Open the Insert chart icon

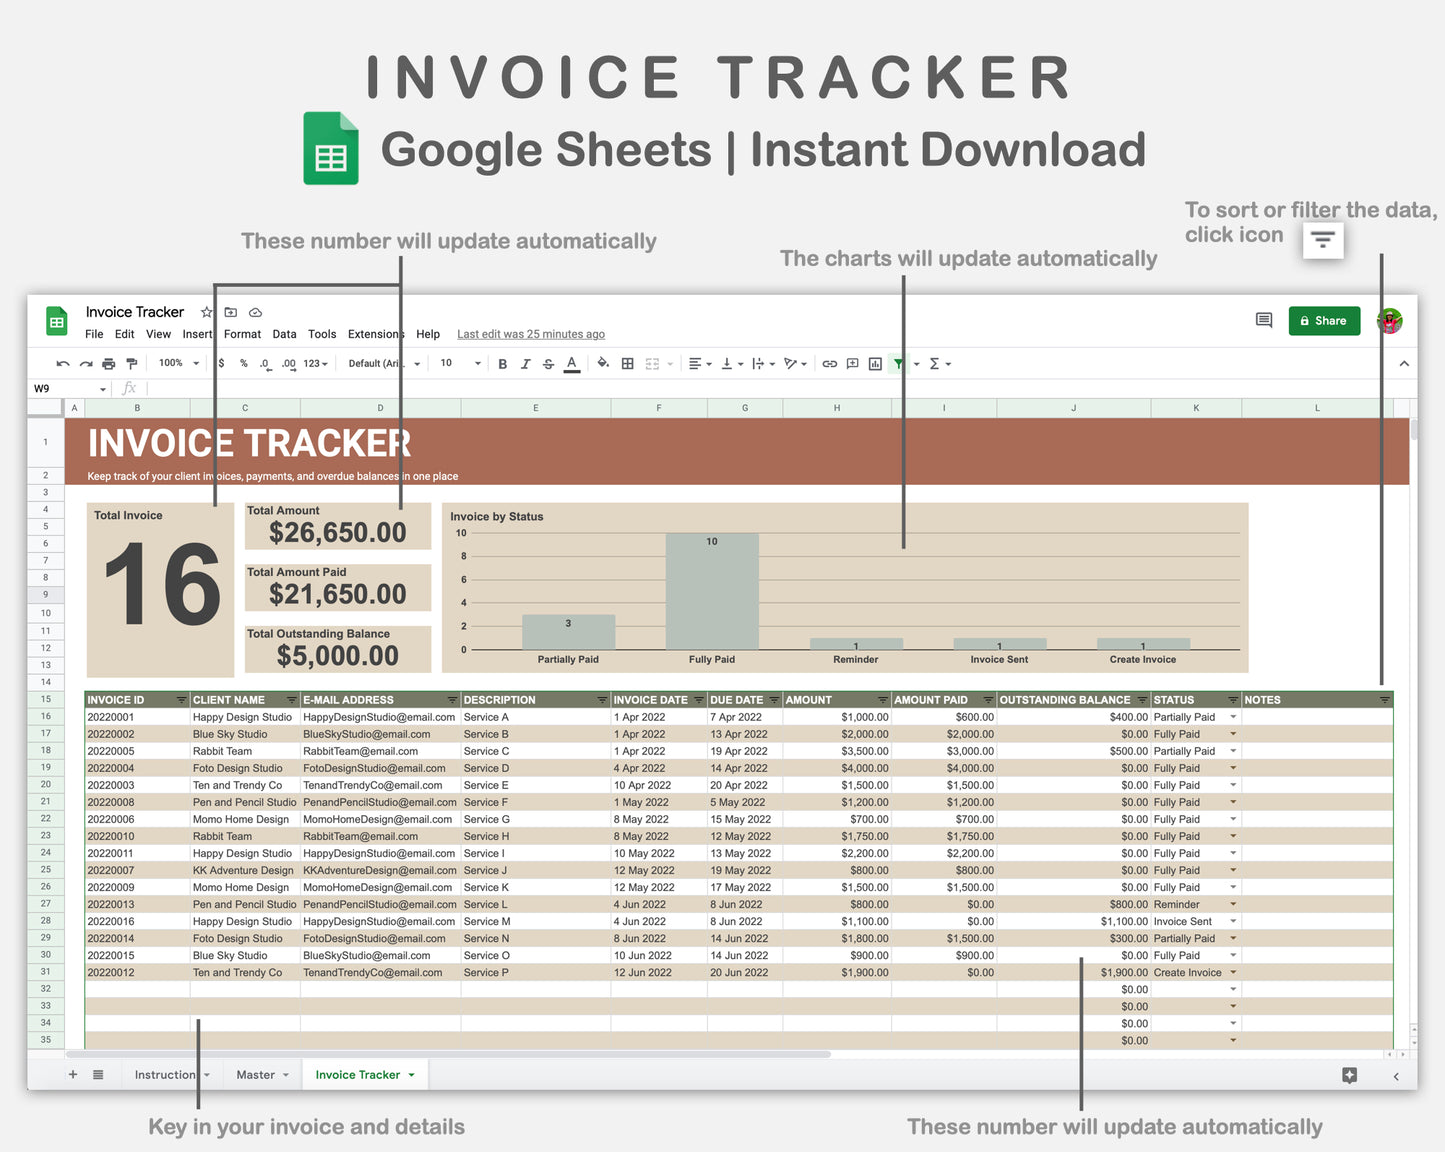coord(874,363)
